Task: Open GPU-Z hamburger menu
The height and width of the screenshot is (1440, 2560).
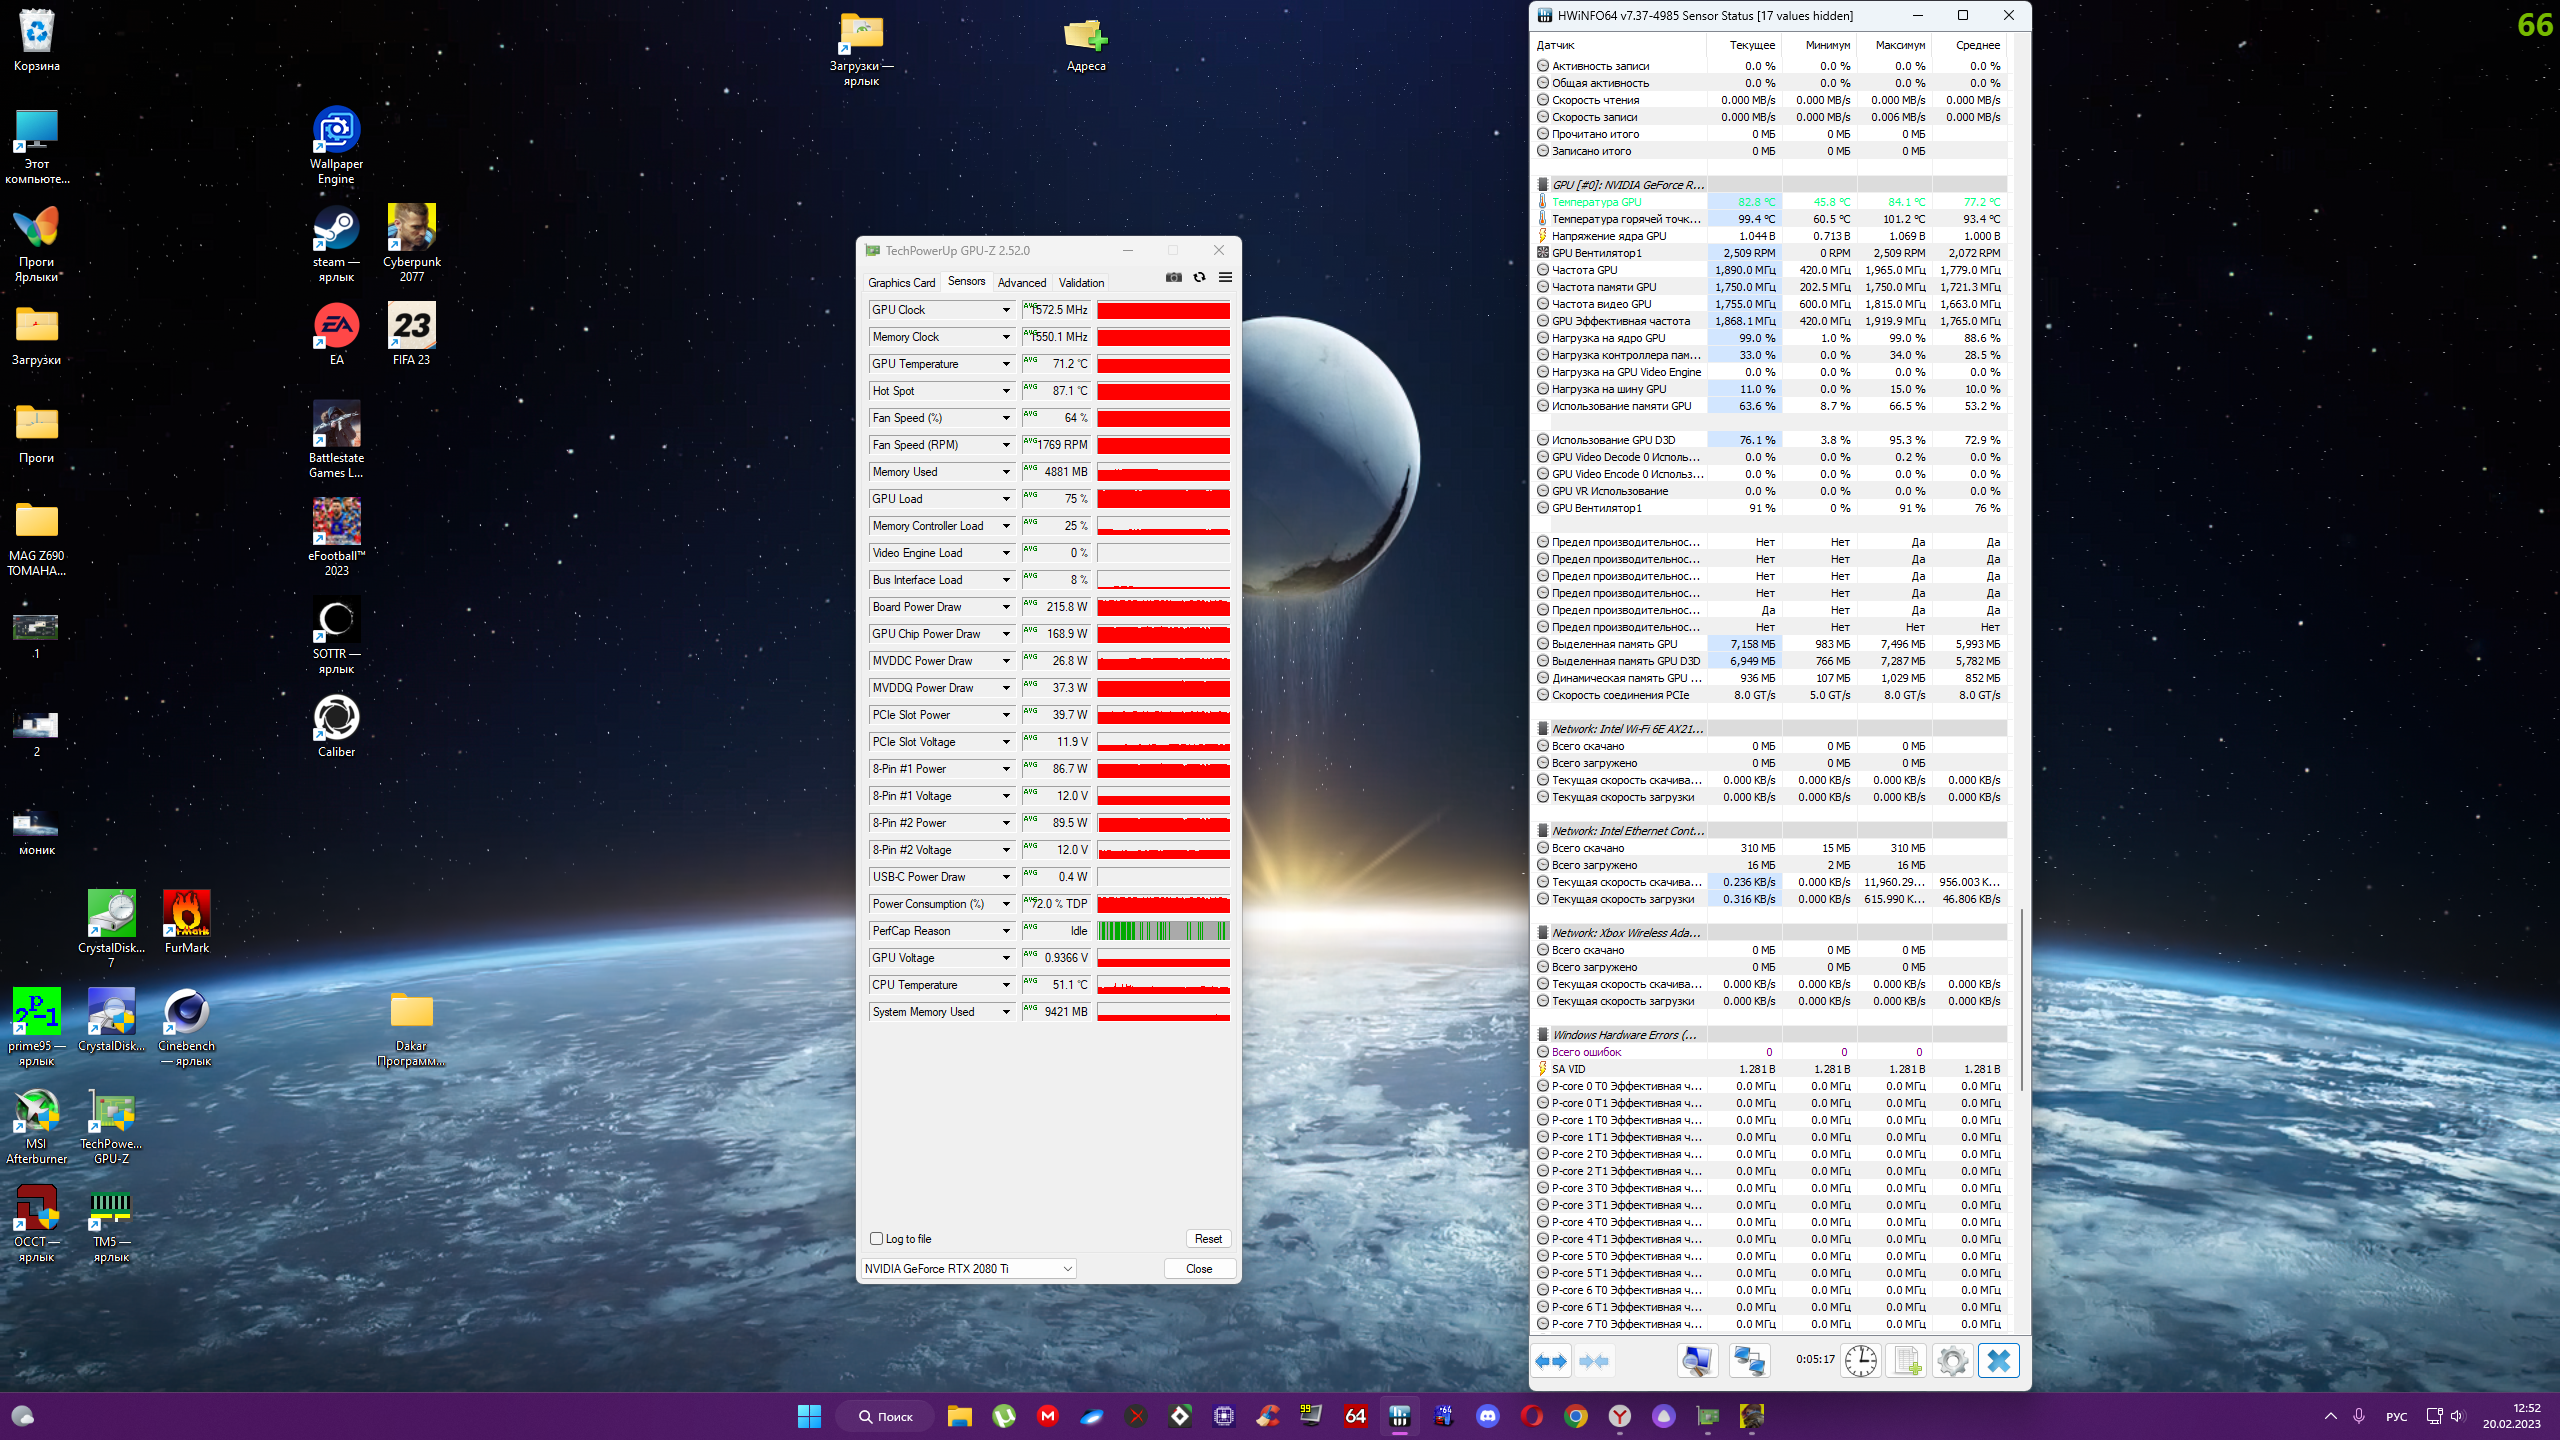Action: [x=1225, y=278]
